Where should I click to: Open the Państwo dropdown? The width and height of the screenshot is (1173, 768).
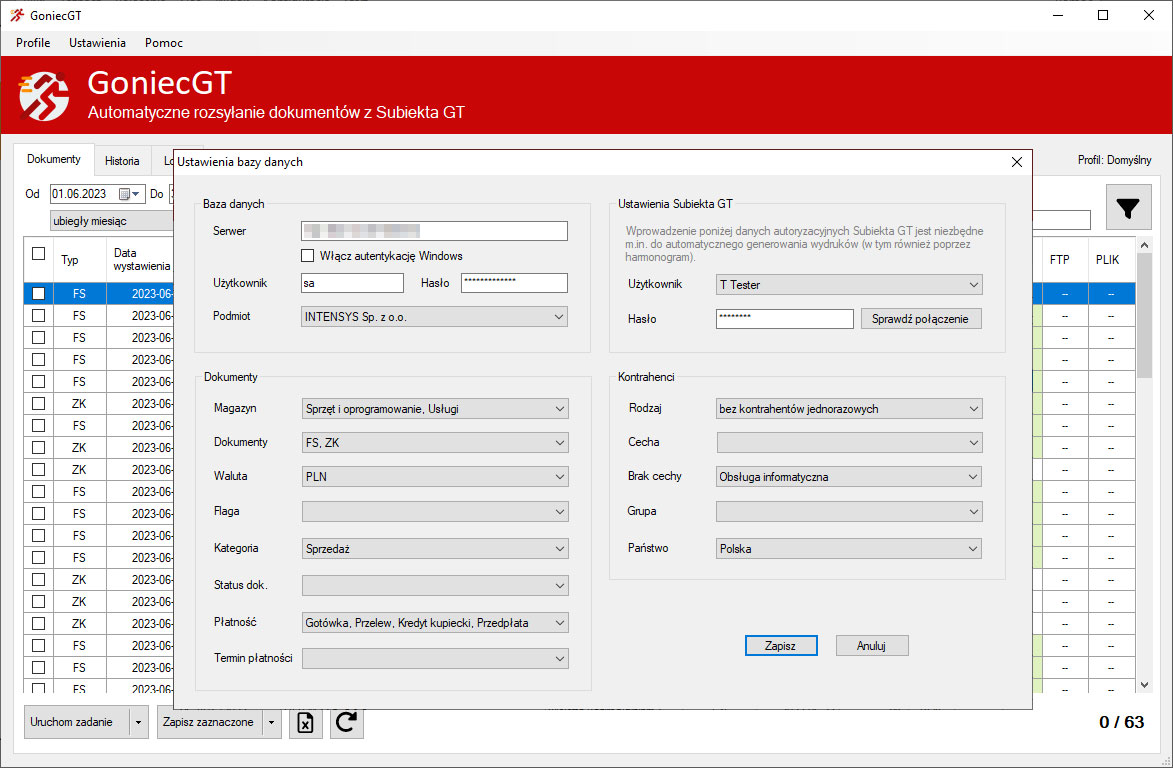[x=849, y=549]
